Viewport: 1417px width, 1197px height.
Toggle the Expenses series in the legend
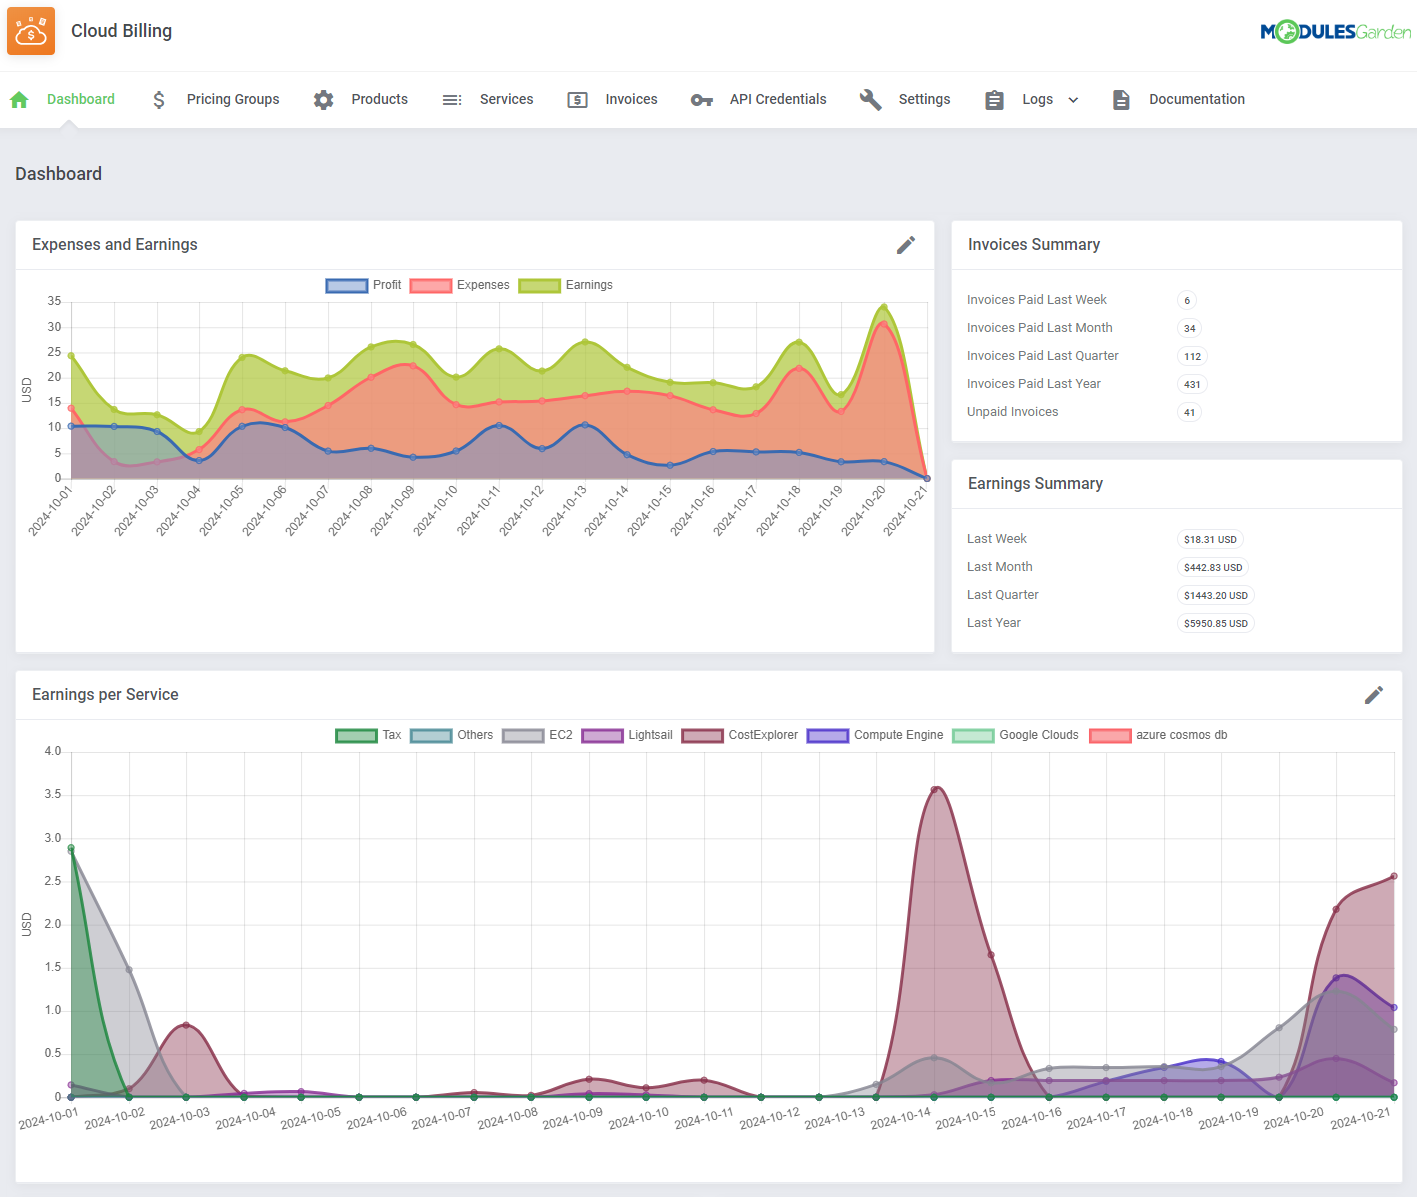(x=460, y=285)
